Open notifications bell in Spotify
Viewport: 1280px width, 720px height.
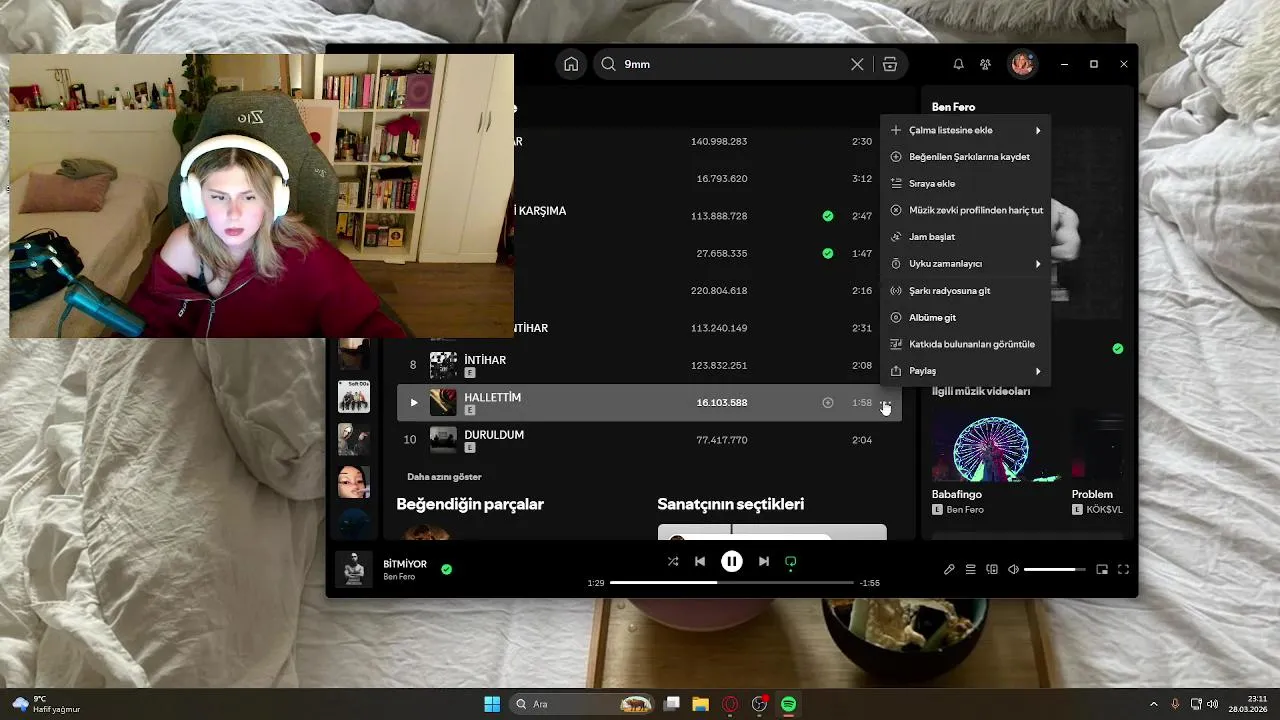tap(958, 64)
